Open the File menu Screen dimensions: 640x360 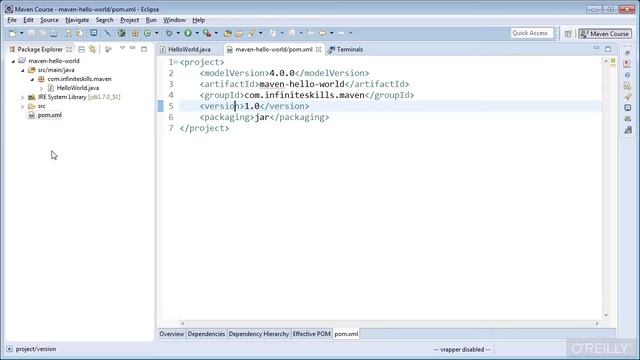tap(12, 20)
